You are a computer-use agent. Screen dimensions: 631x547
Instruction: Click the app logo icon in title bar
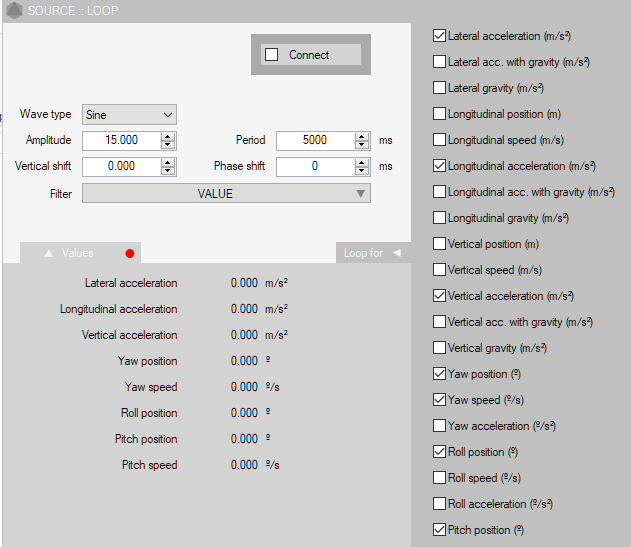(12, 10)
